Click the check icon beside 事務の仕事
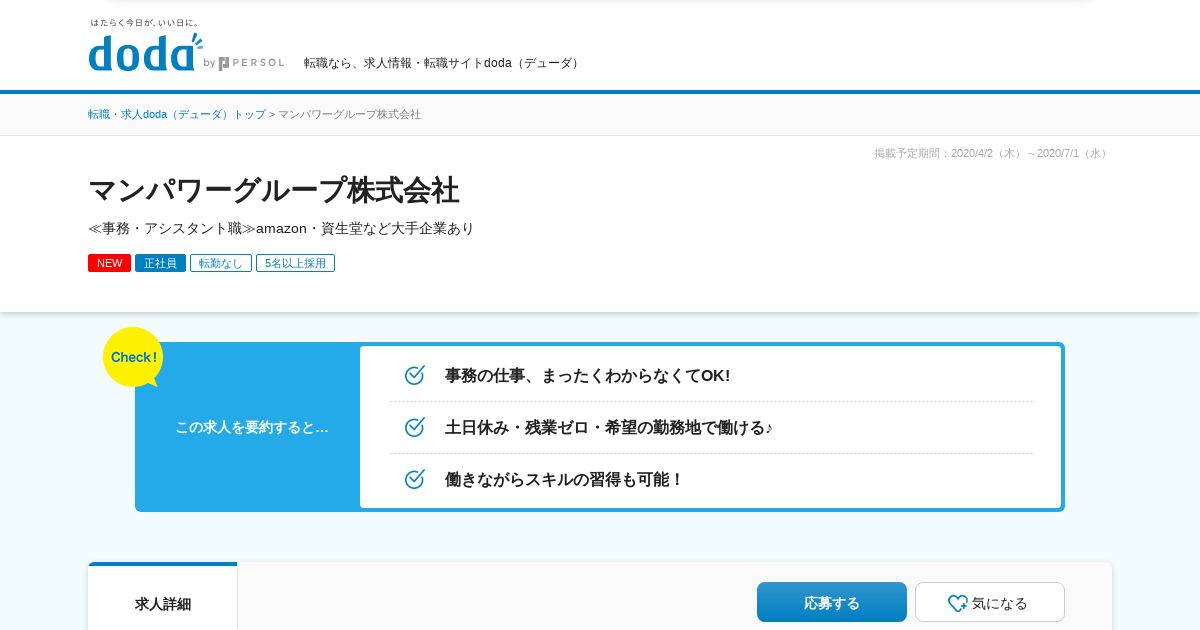Viewport: 1200px width, 630px height. click(415, 375)
